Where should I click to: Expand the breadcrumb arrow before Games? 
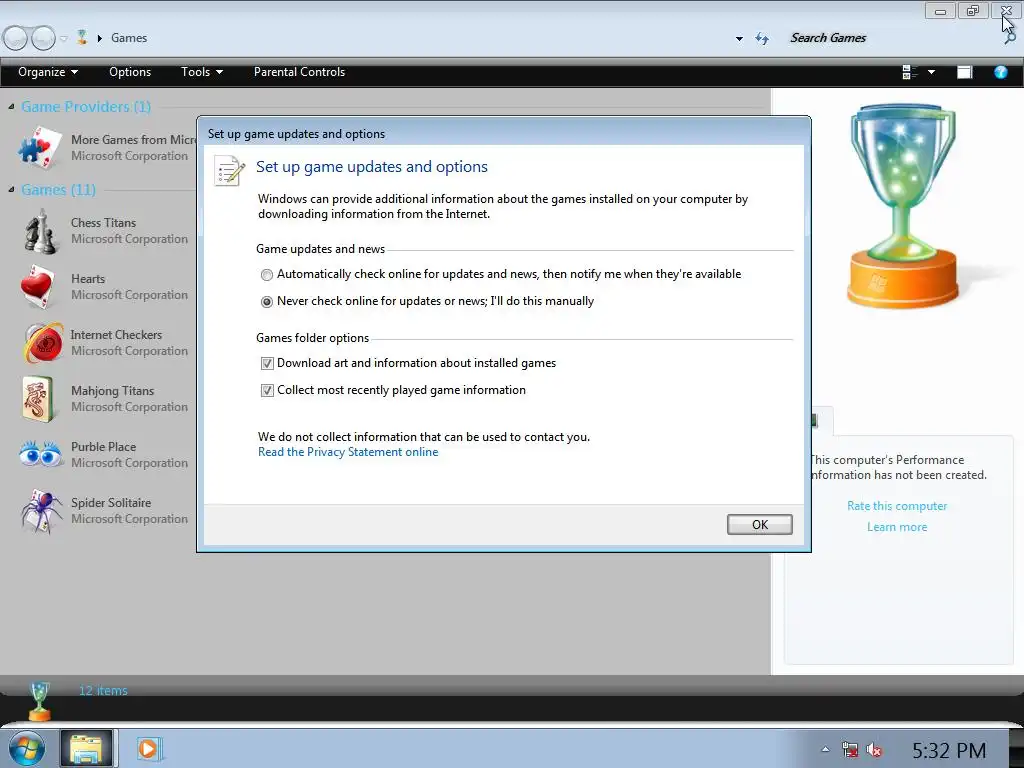[x=99, y=39]
